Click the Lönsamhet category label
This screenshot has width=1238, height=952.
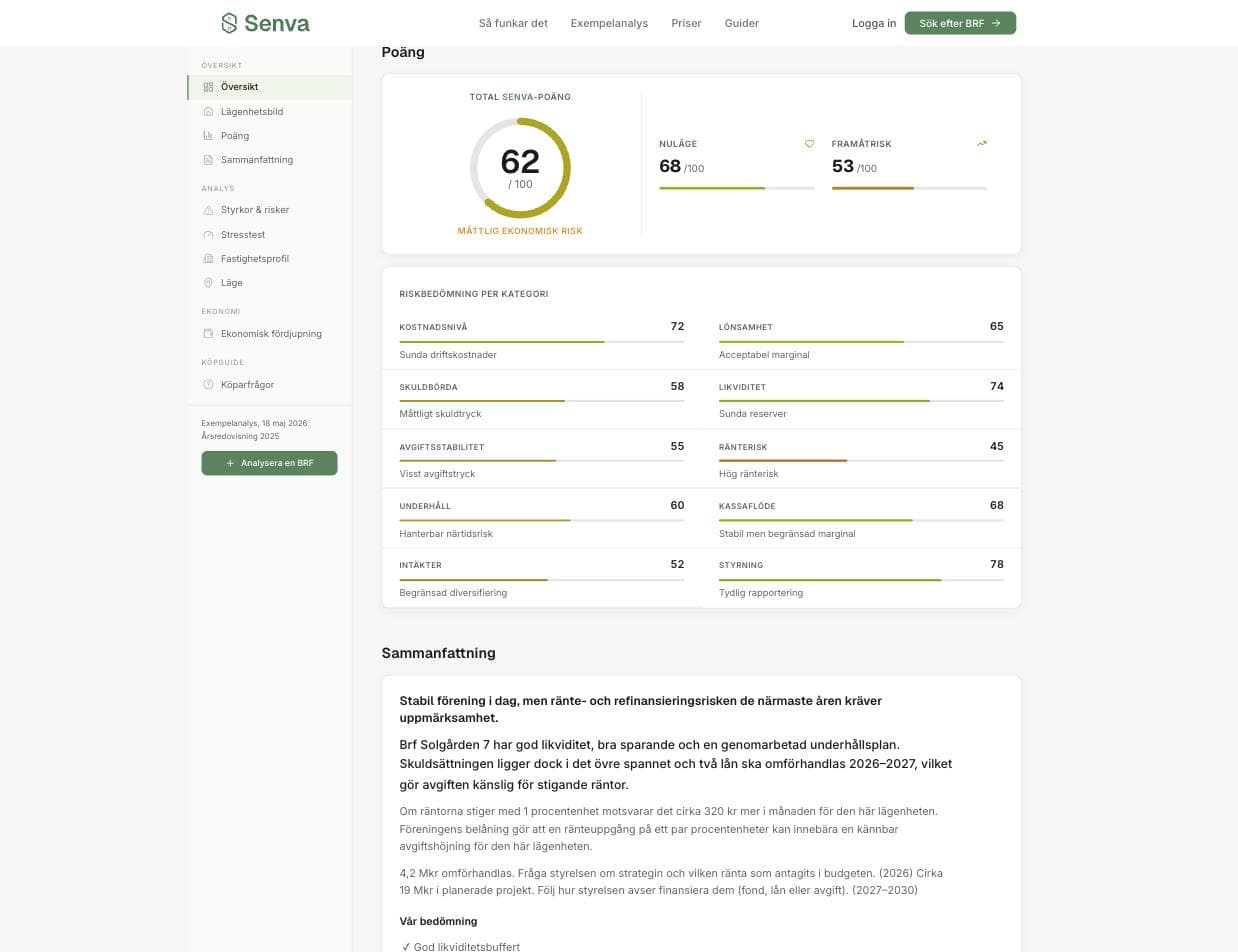tap(746, 328)
